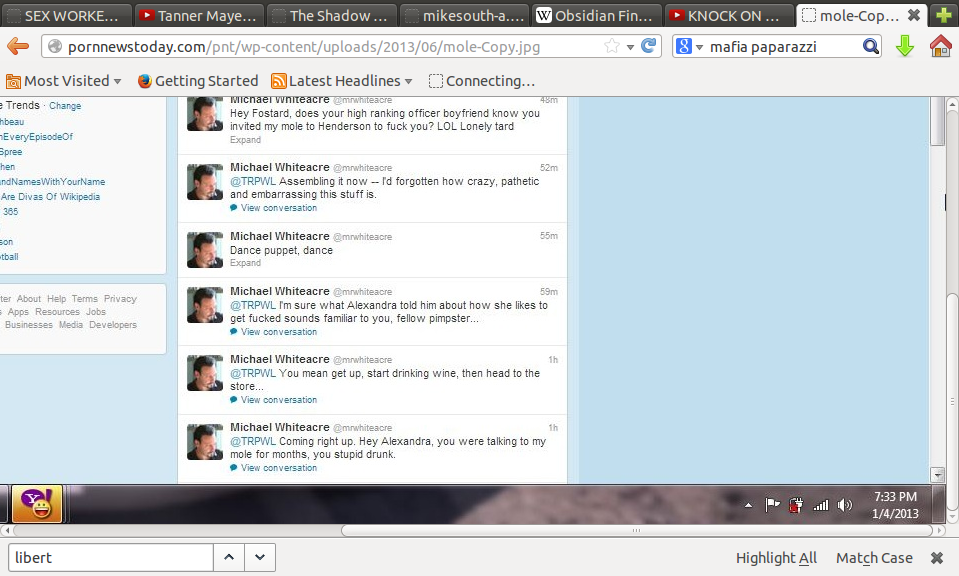This screenshot has height=576, width=959.
Task: Click the 55m tweet timestamp
Action: (x=549, y=236)
